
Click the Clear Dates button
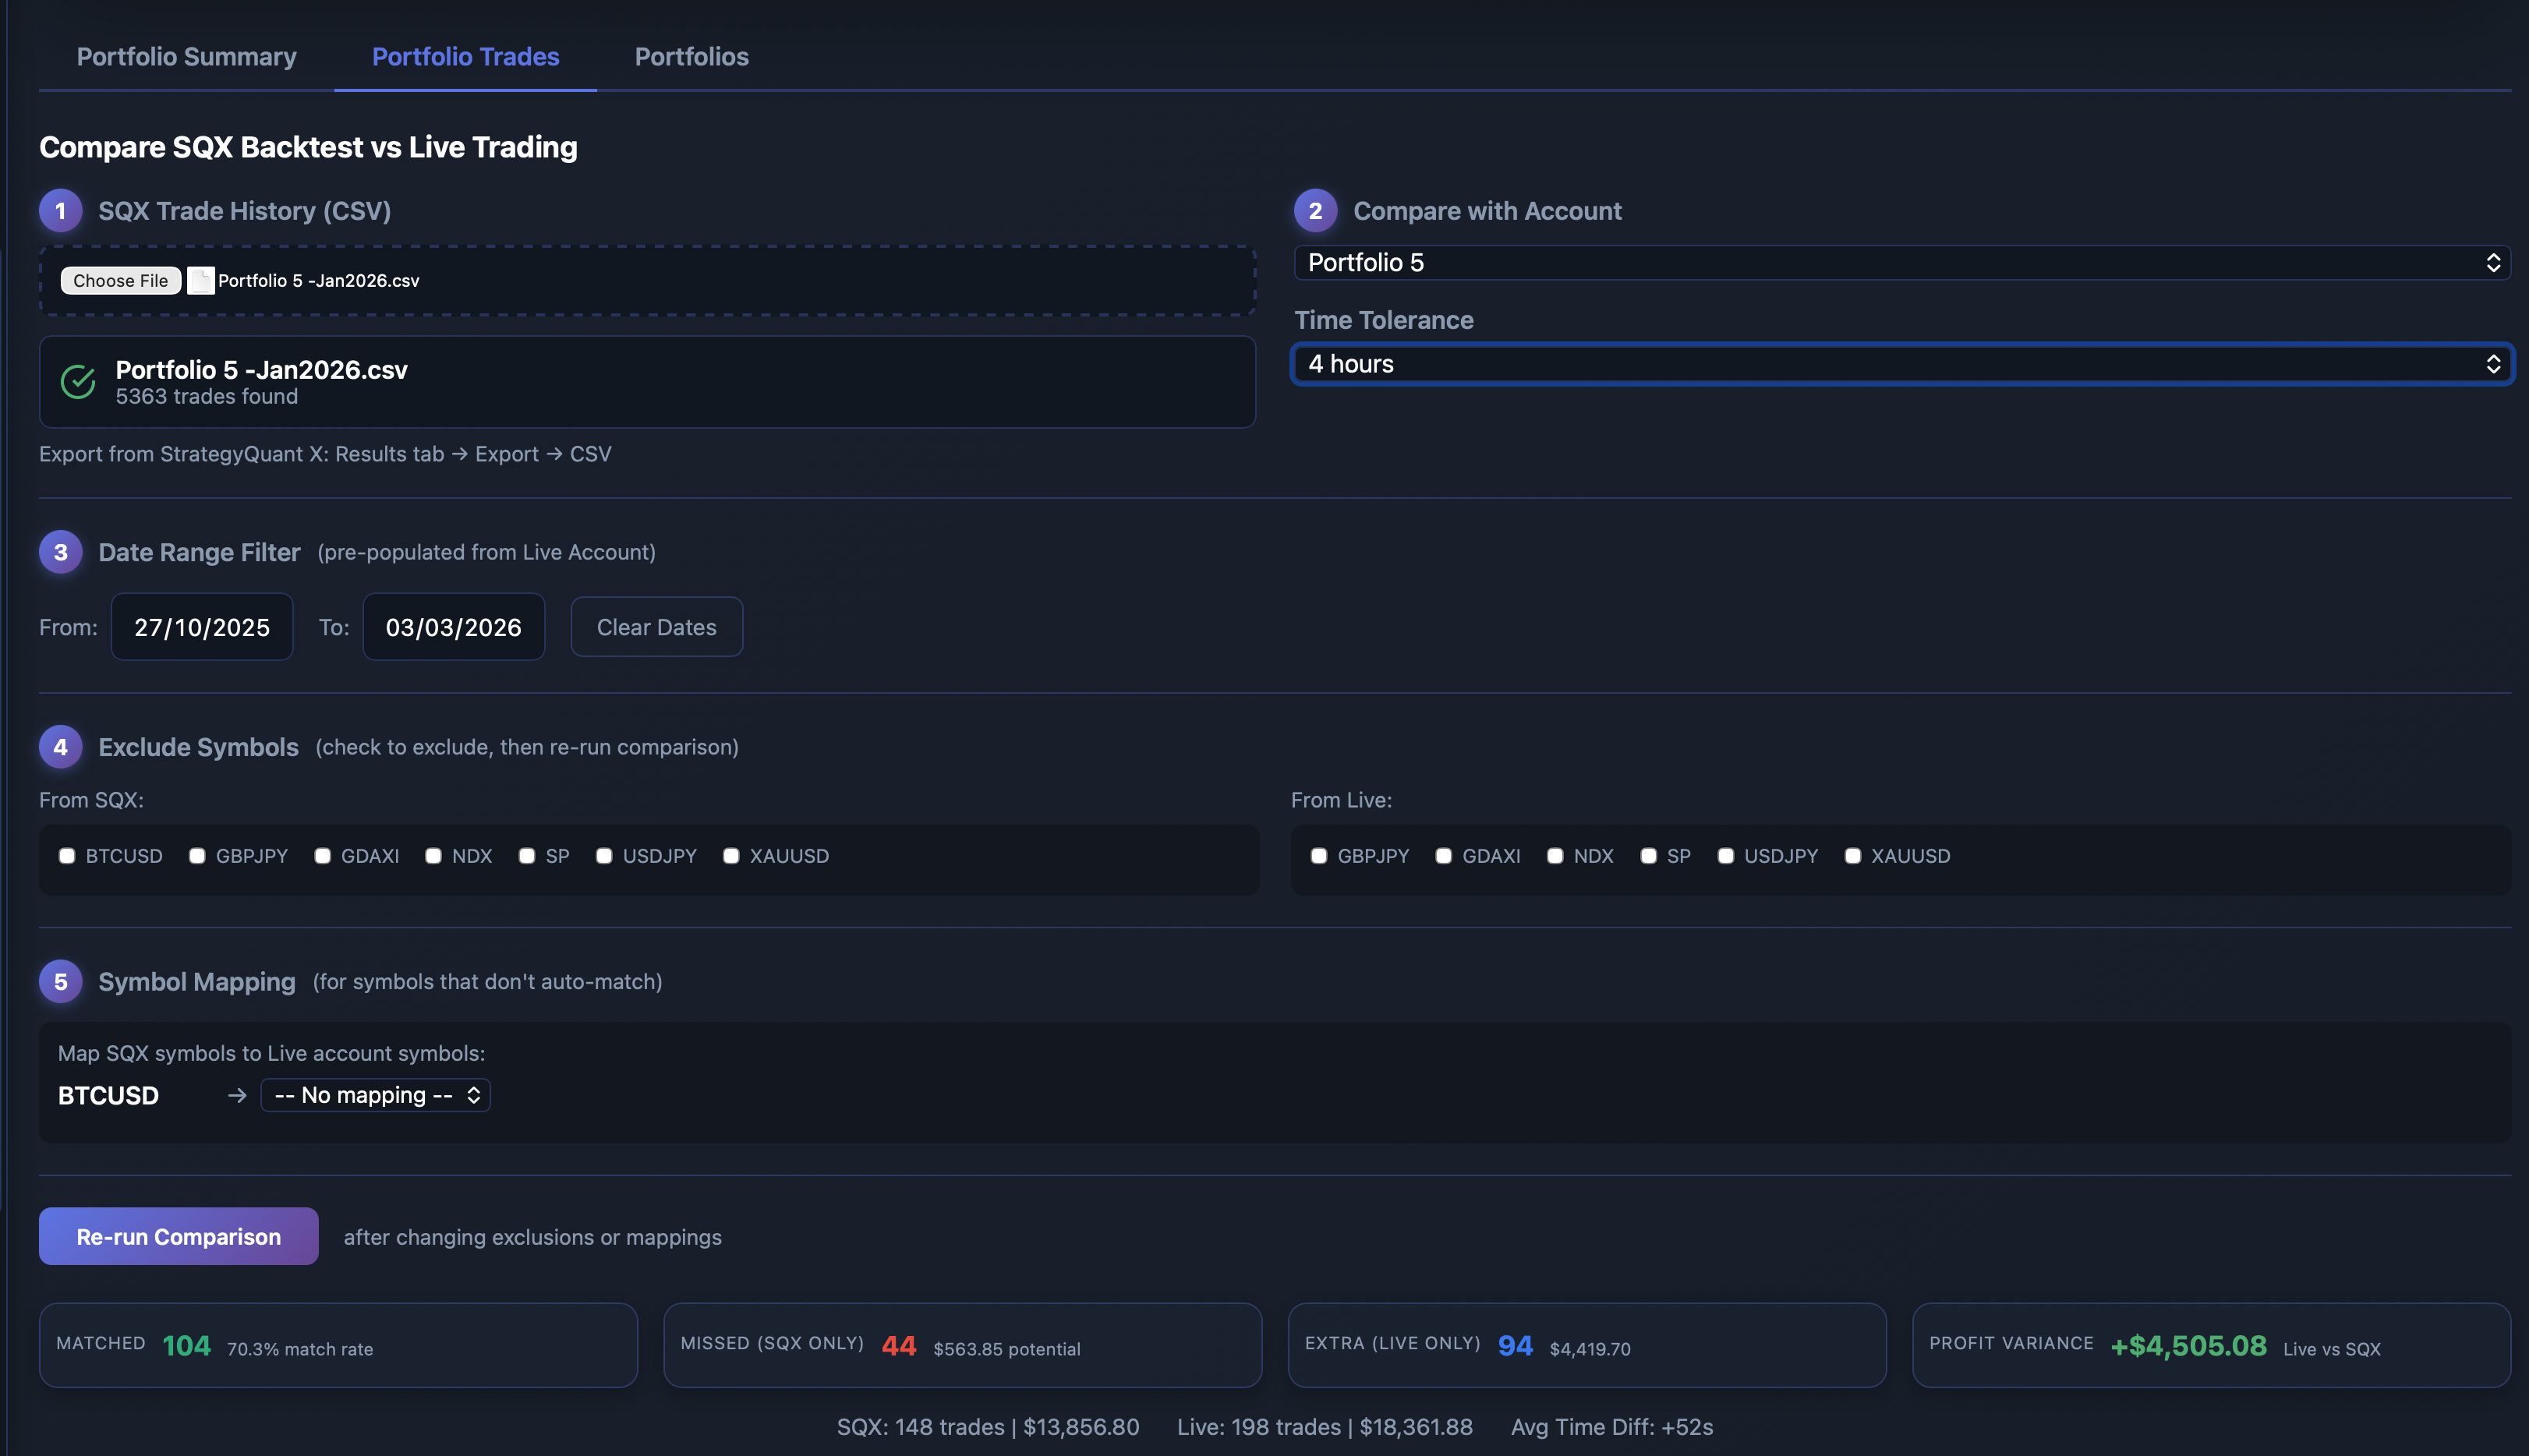pos(656,627)
